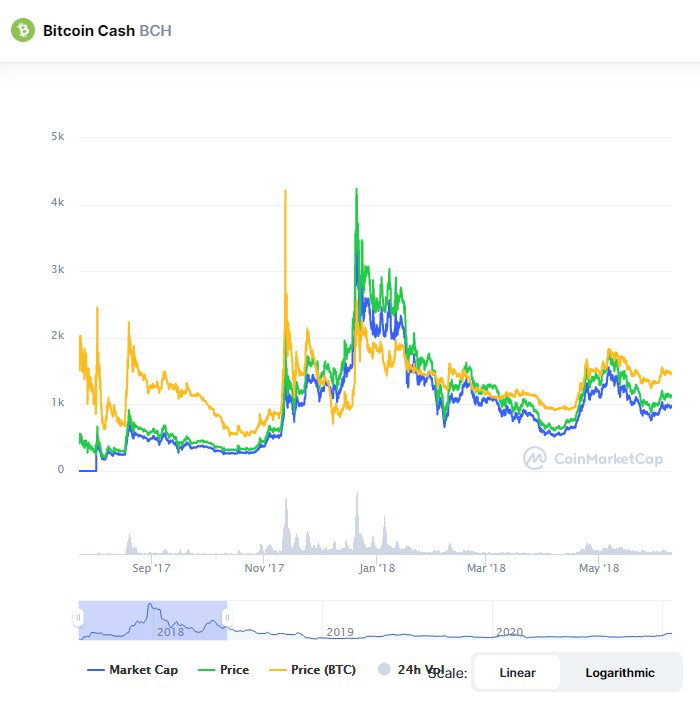Click the 2020 label in the navigator

(x=510, y=632)
